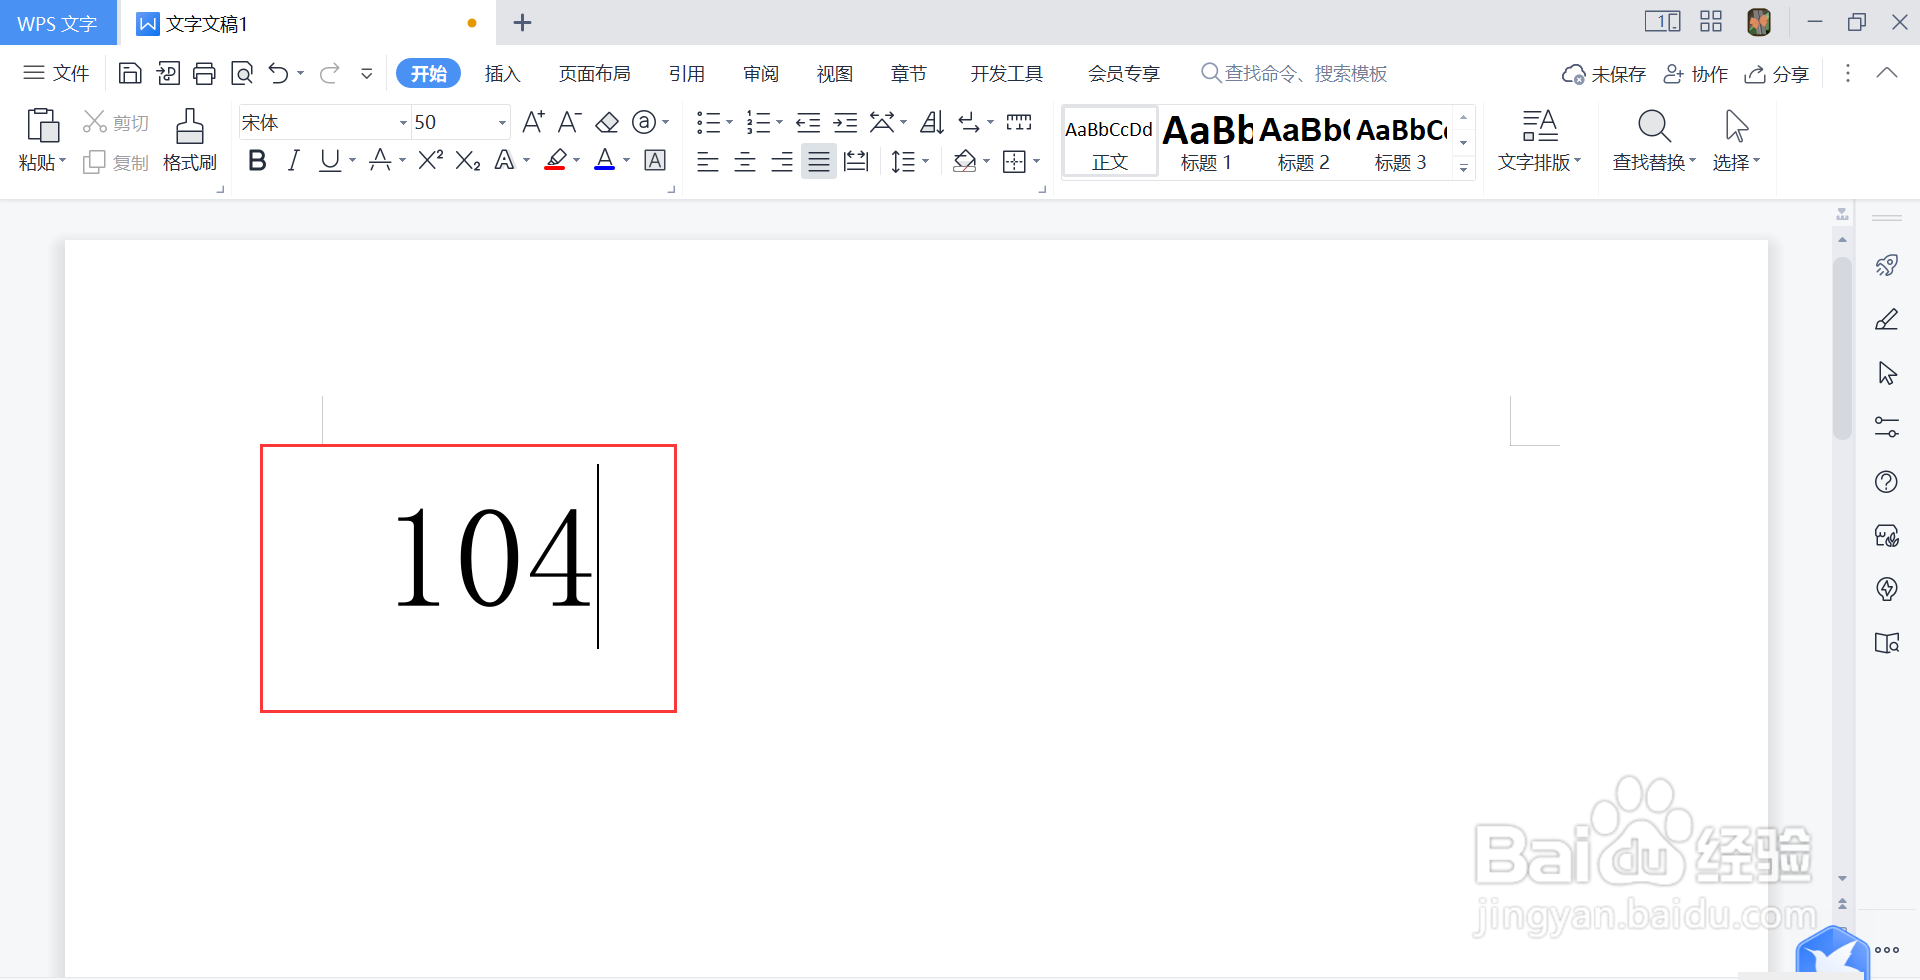Expand the bullet list dropdown arrow
The height and width of the screenshot is (980, 1920).
(x=730, y=123)
